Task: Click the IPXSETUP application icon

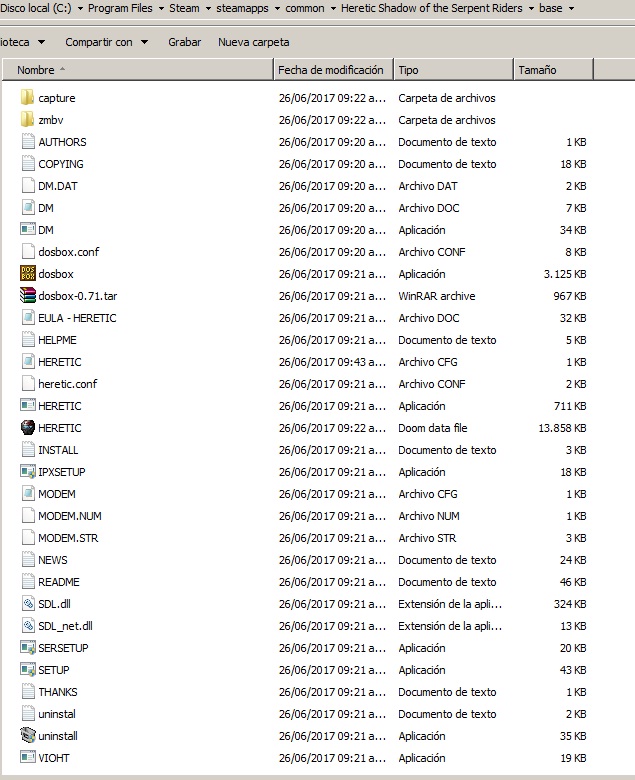Action: (x=28, y=472)
